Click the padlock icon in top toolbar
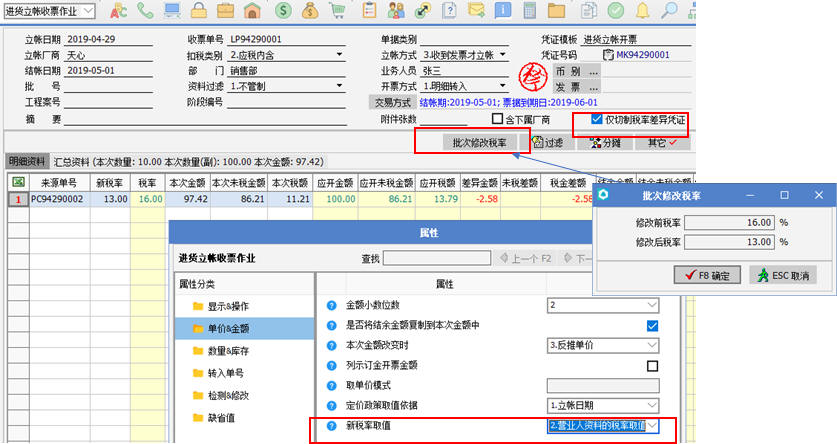 tap(201, 11)
